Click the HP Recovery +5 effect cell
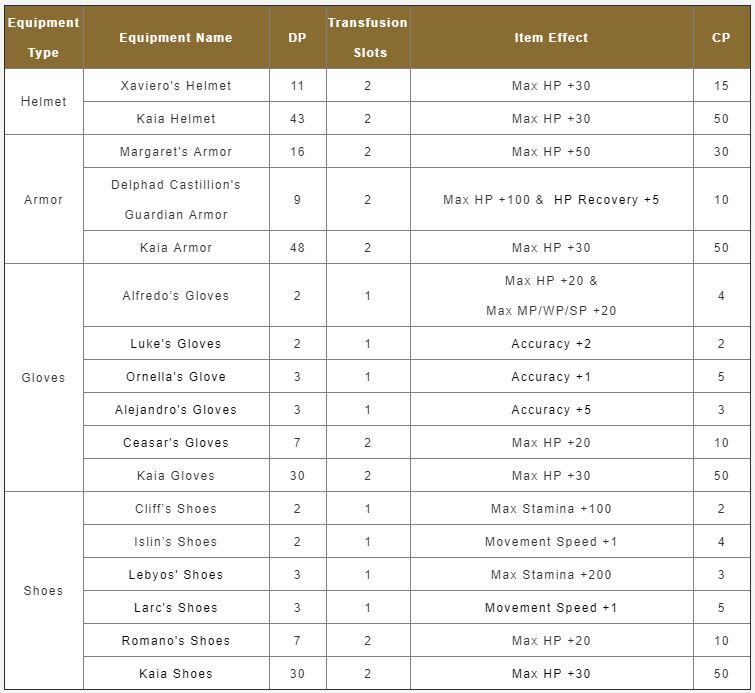The image size is (755, 693). (x=606, y=200)
